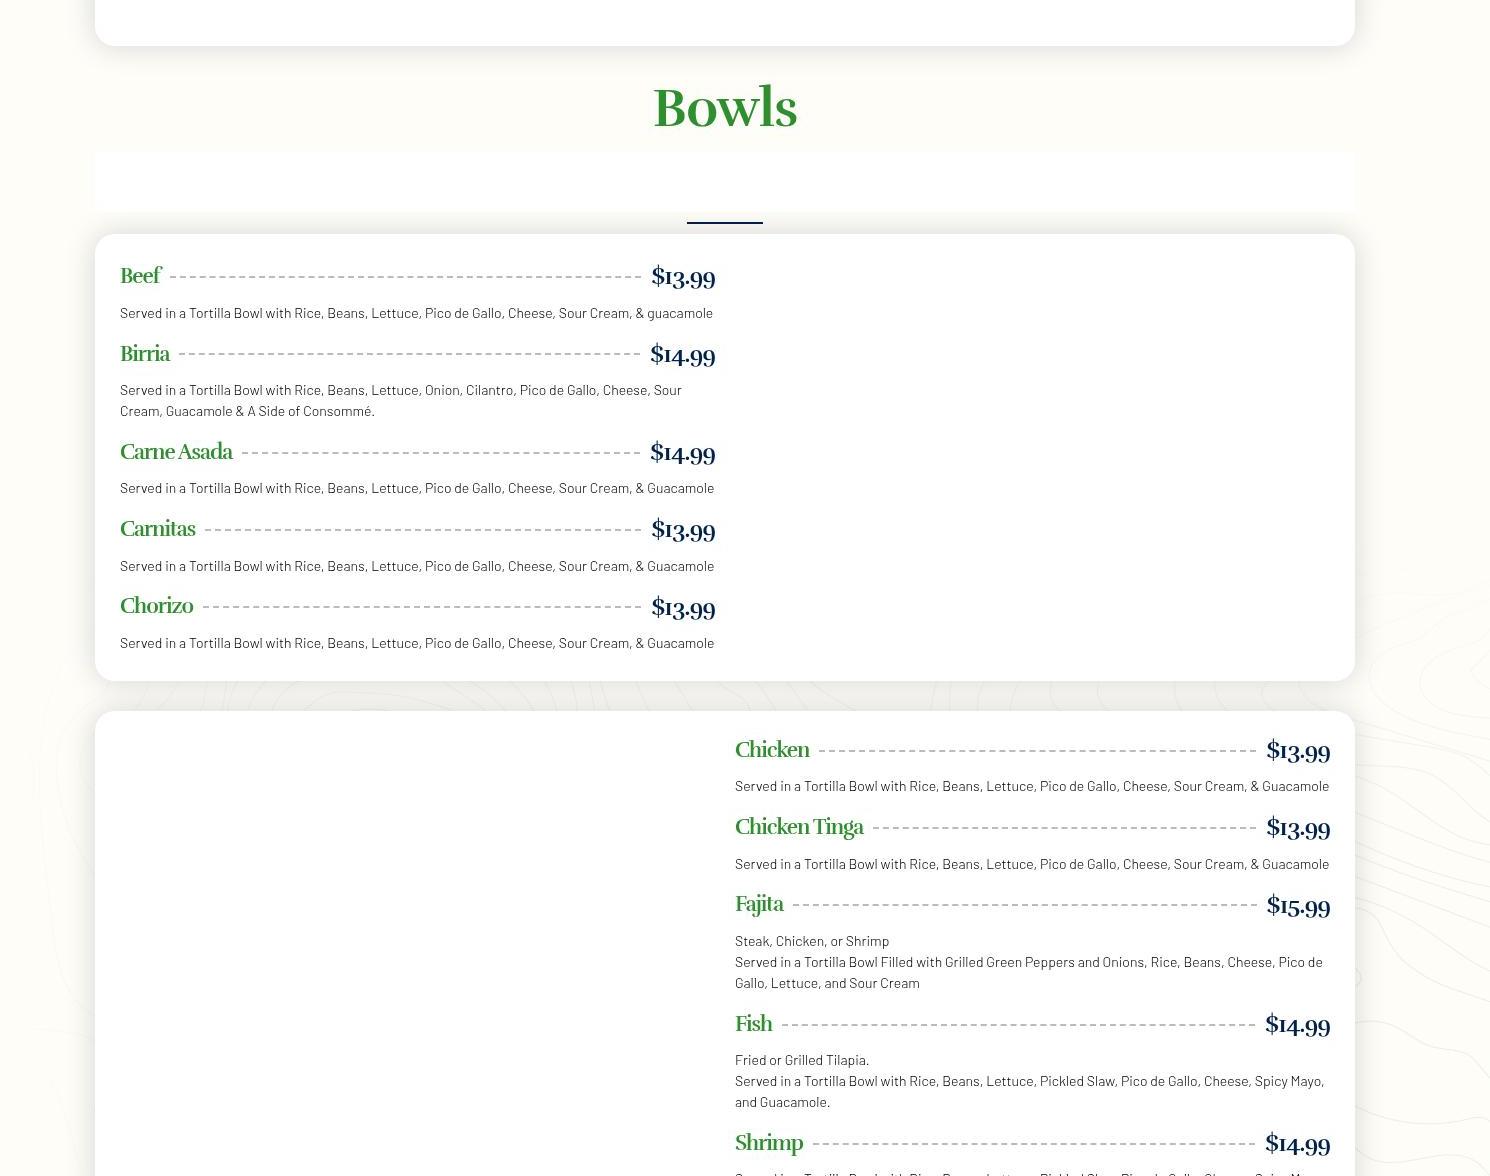
Task: Click the "Steak, Chicken, or Shrimp" text
Action: pyautogui.click(x=811, y=941)
